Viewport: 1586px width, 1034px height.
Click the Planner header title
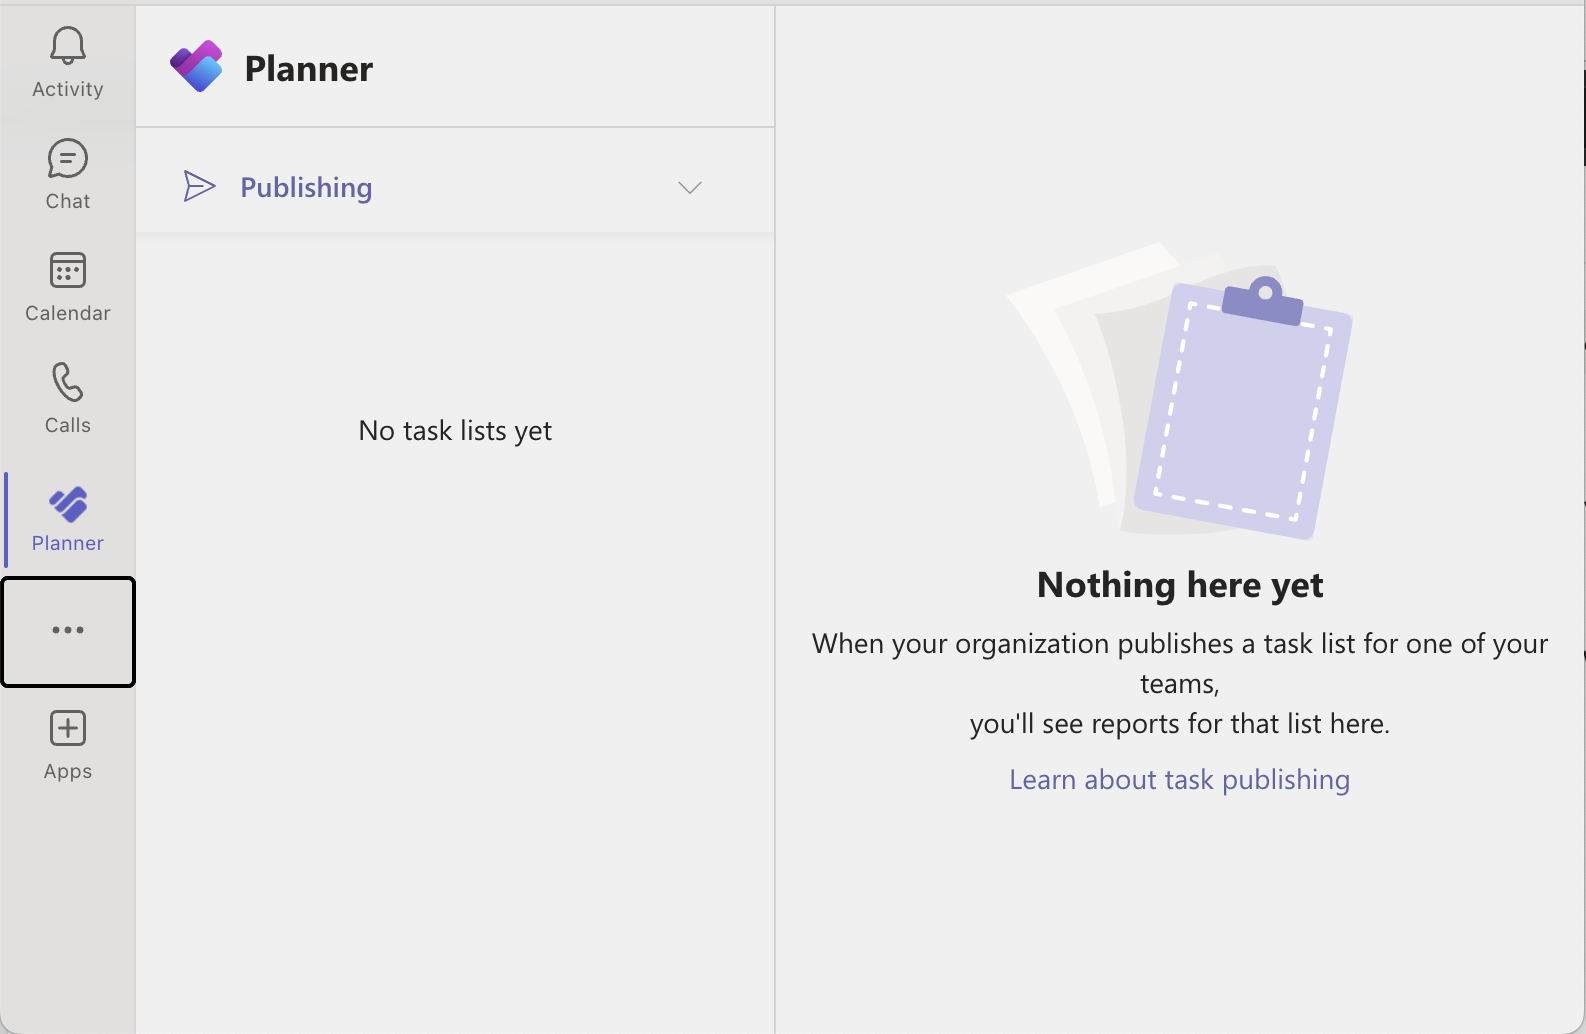pos(309,68)
